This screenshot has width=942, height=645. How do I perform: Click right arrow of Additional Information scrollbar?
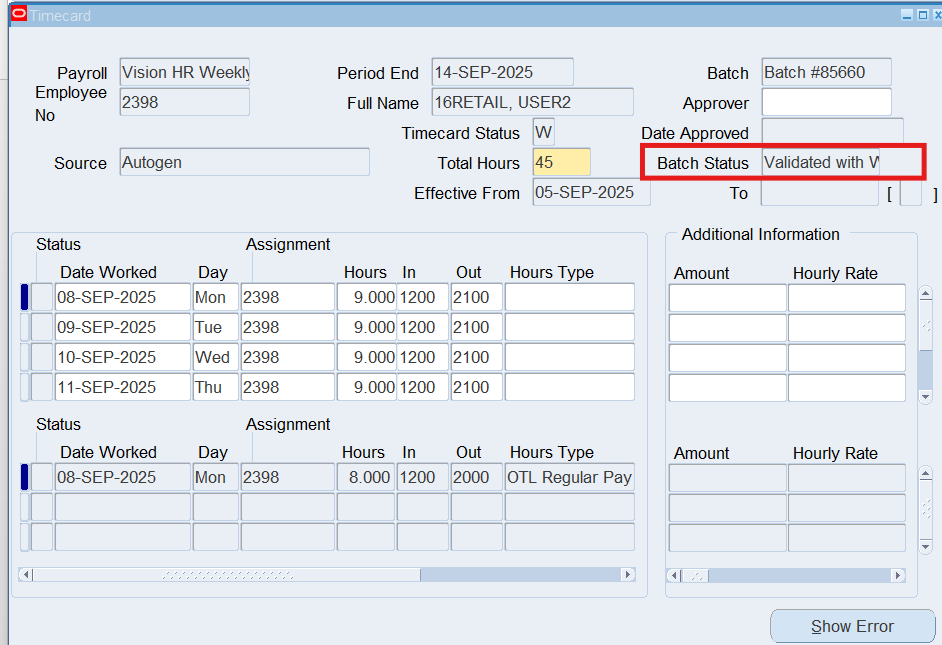point(898,576)
